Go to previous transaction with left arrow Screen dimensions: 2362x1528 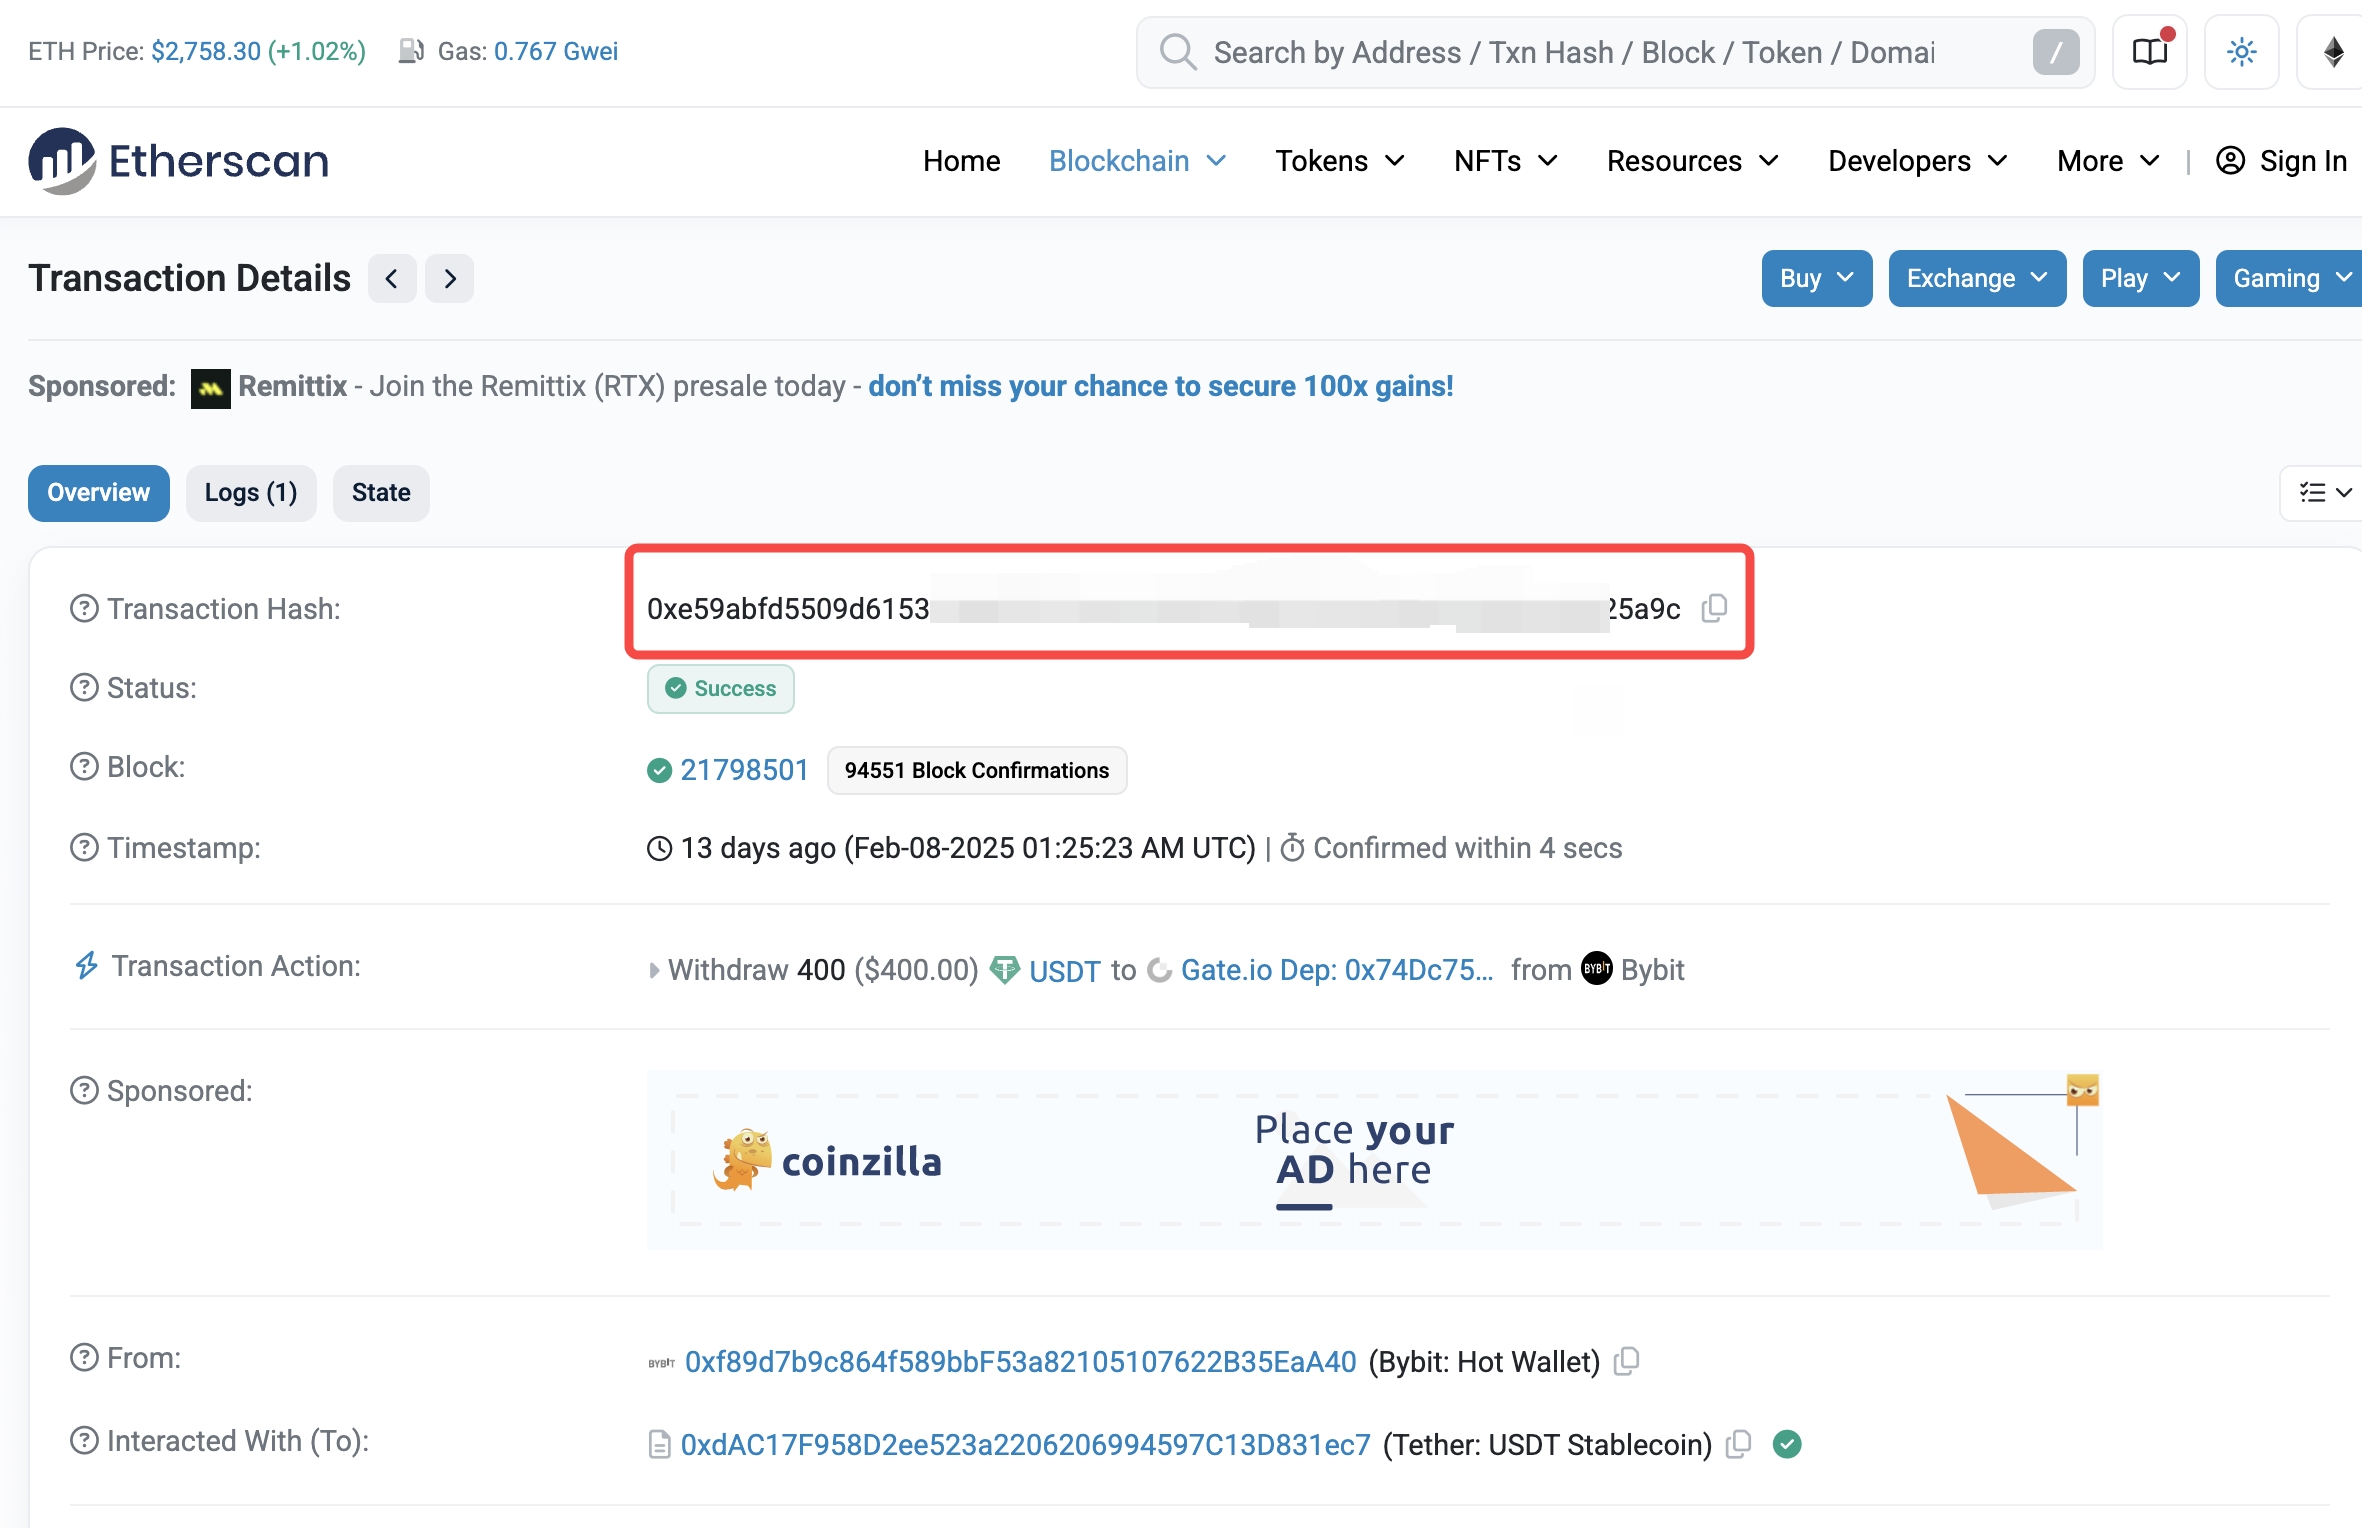pos(392,278)
